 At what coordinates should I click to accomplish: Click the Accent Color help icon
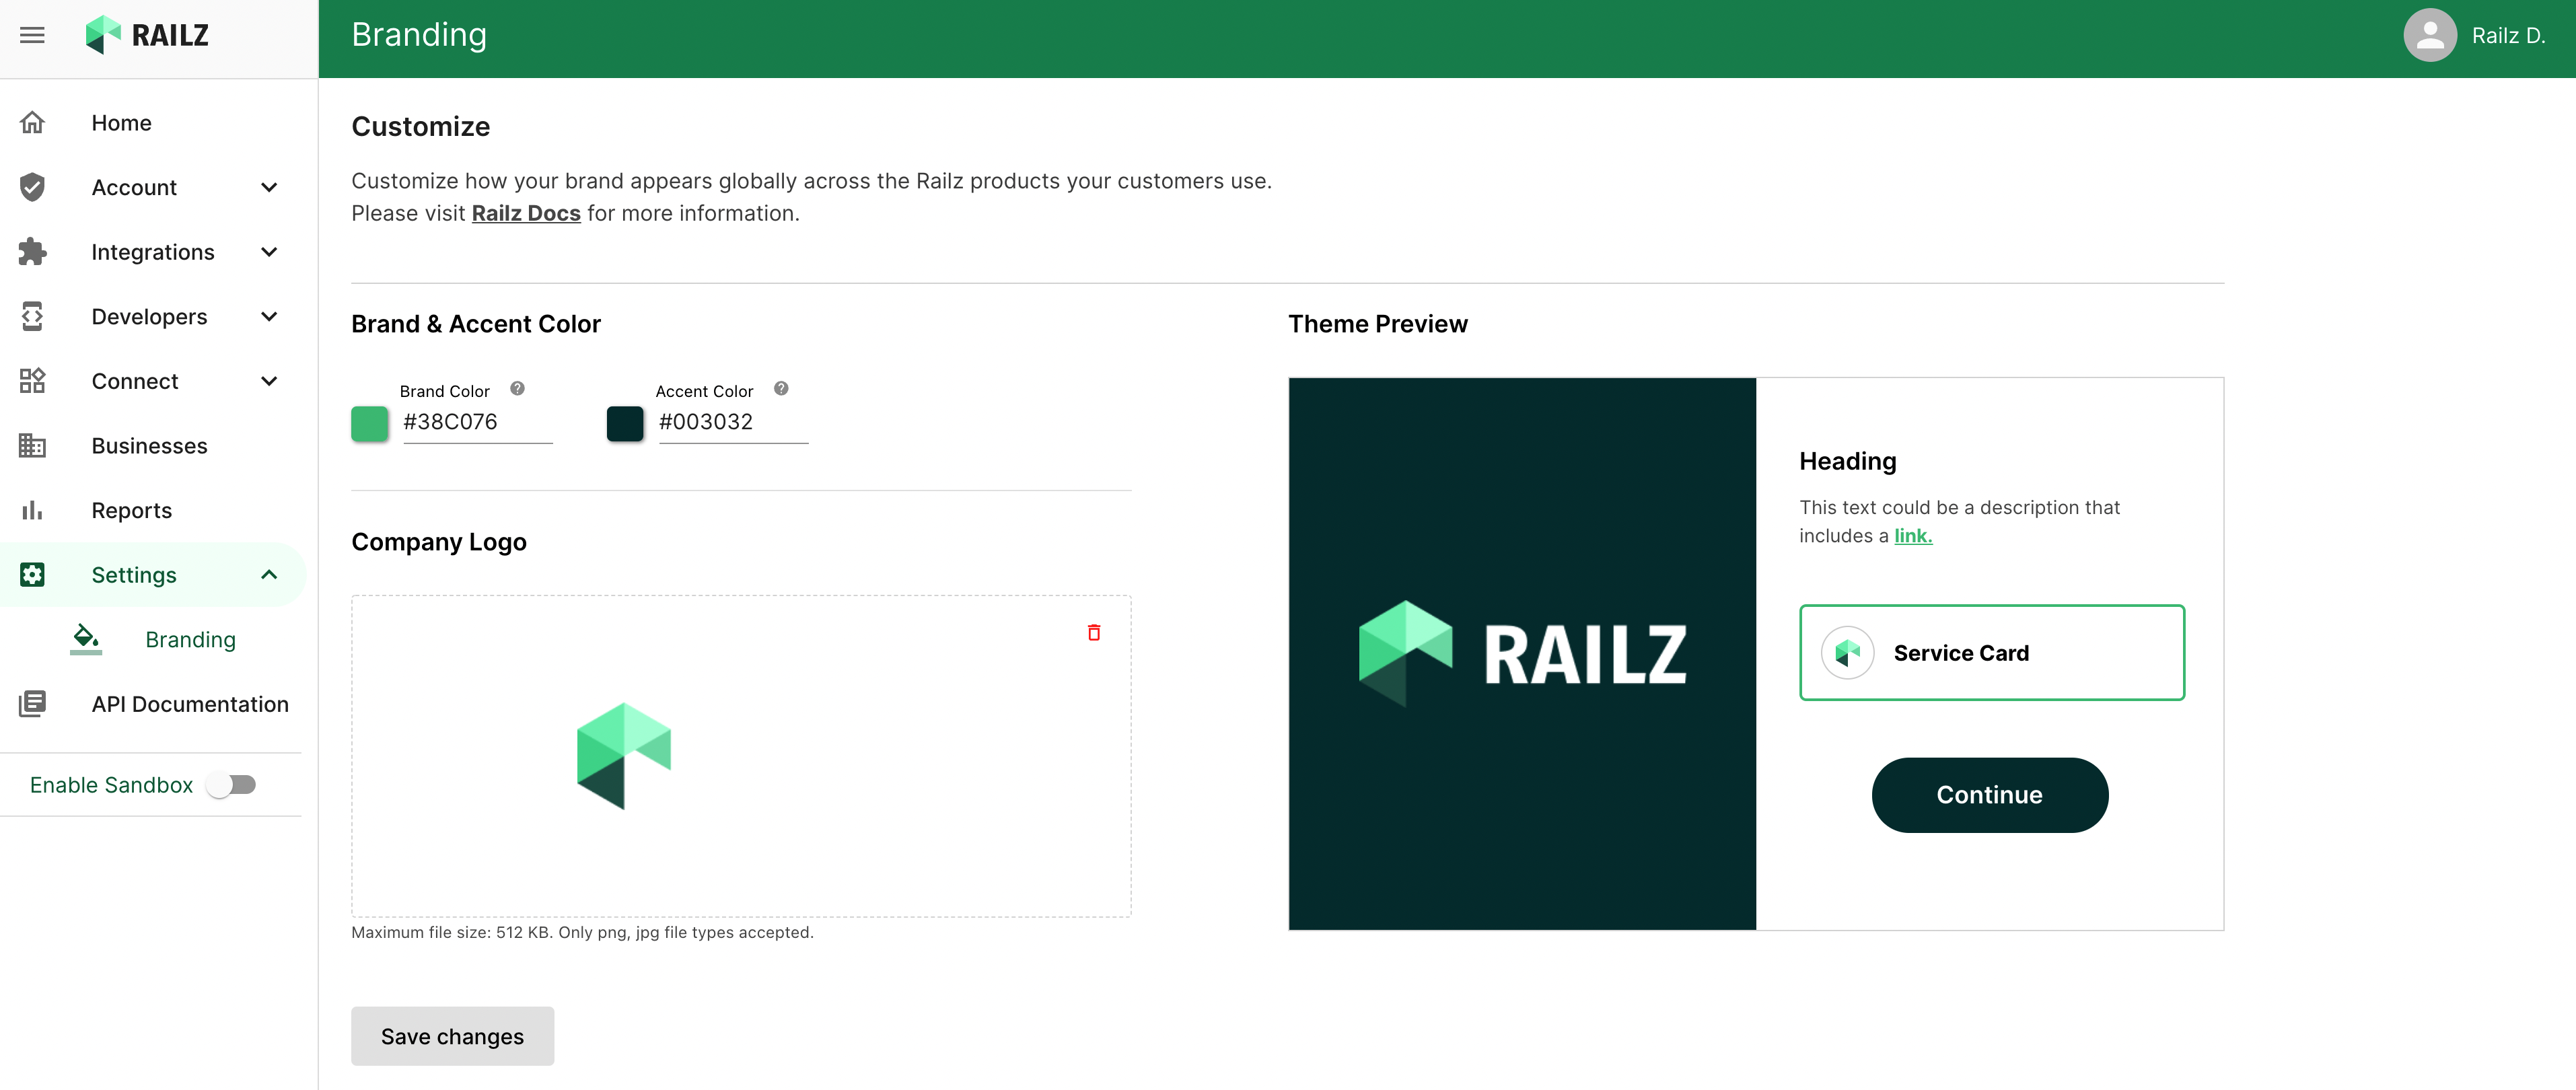click(x=781, y=389)
